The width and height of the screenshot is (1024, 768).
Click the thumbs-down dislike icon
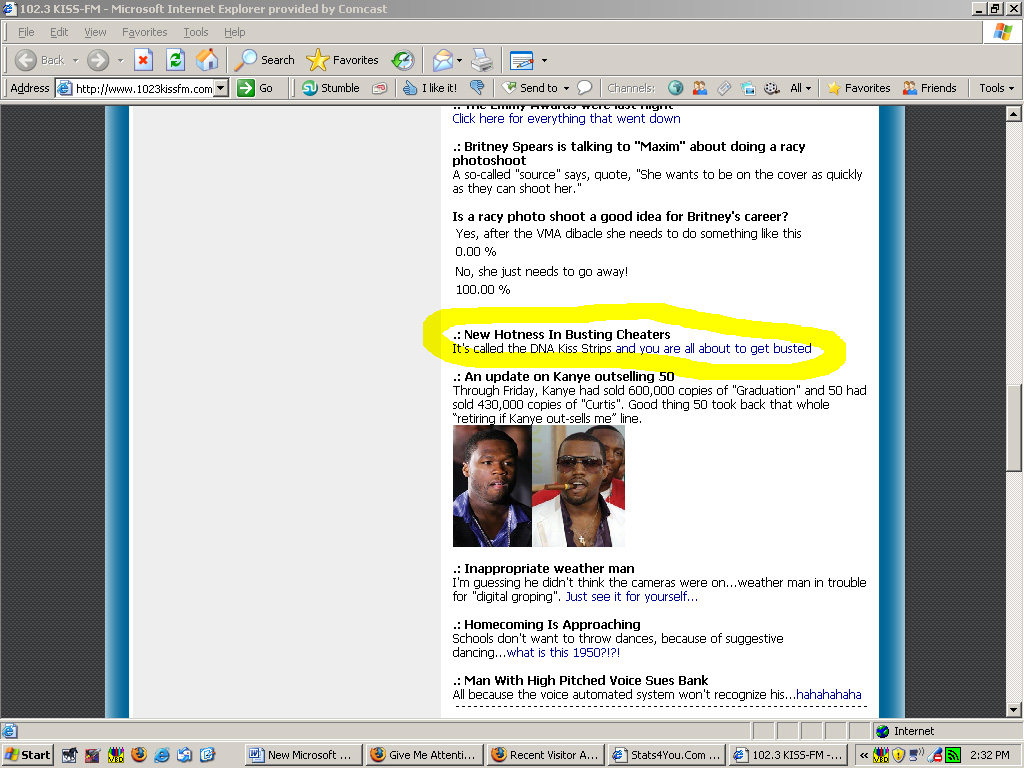477,88
